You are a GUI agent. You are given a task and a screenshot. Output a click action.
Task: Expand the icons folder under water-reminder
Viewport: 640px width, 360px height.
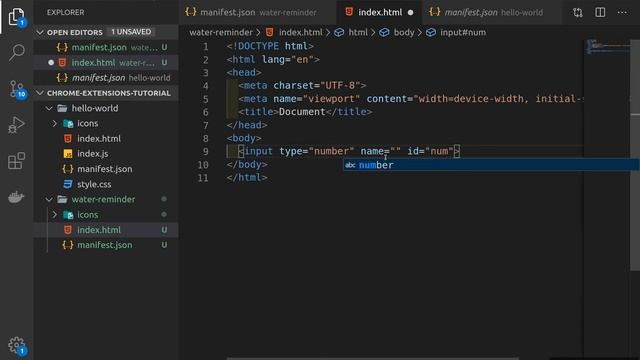point(55,214)
